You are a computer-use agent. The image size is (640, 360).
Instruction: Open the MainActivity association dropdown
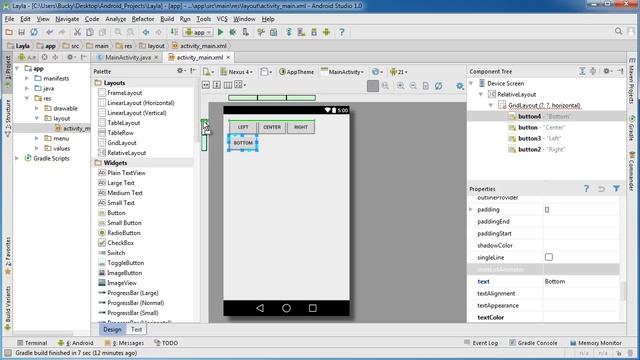coord(342,72)
